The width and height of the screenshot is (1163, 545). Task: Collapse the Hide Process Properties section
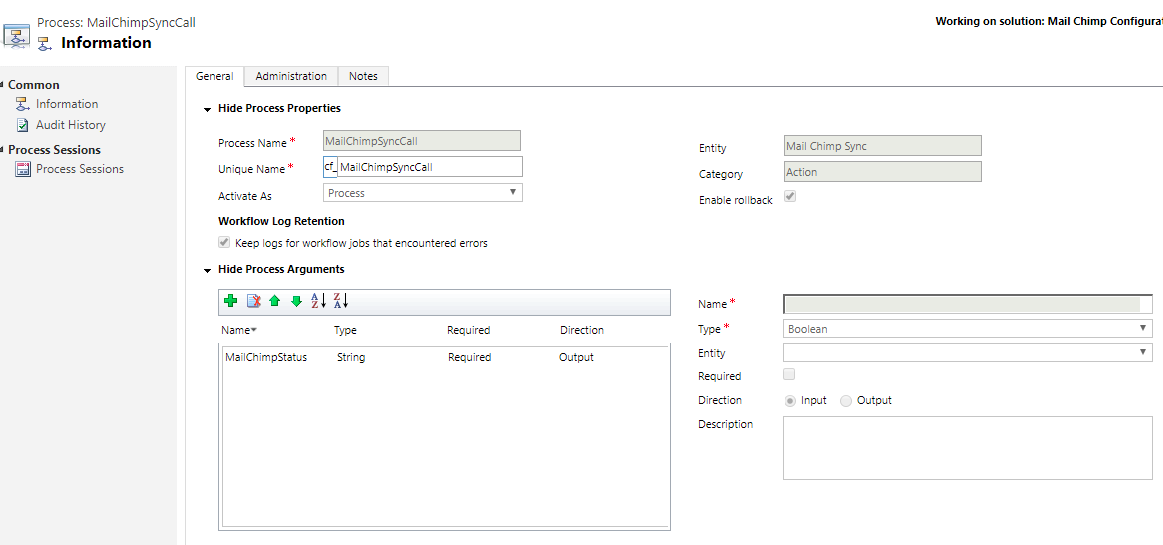click(x=207, y=109)
